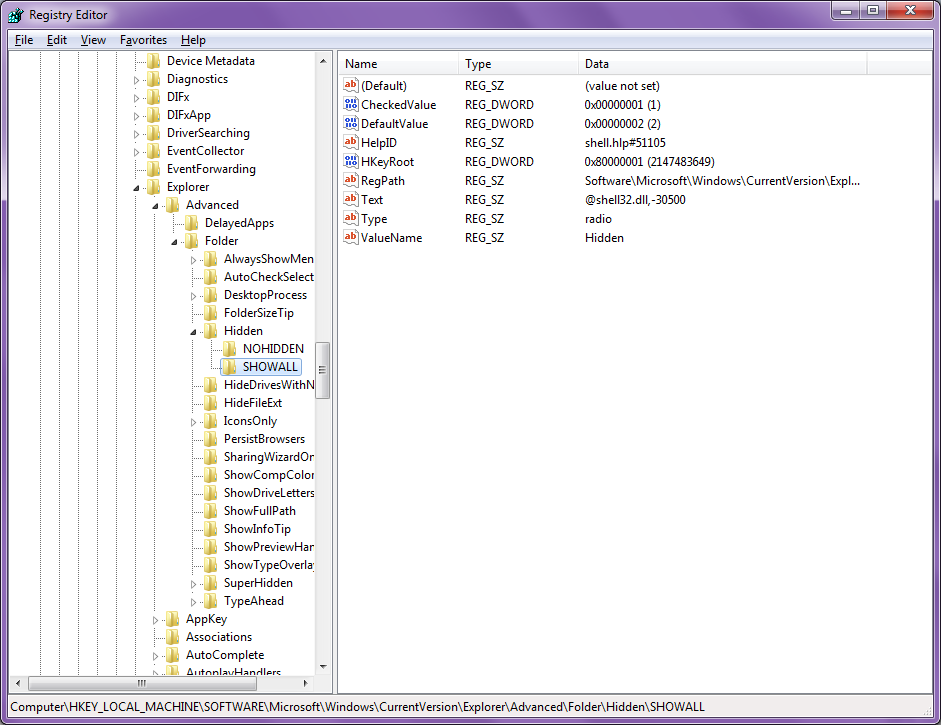Sort values by Data column header
Screen dimensions: 941x725
[723, 64]
